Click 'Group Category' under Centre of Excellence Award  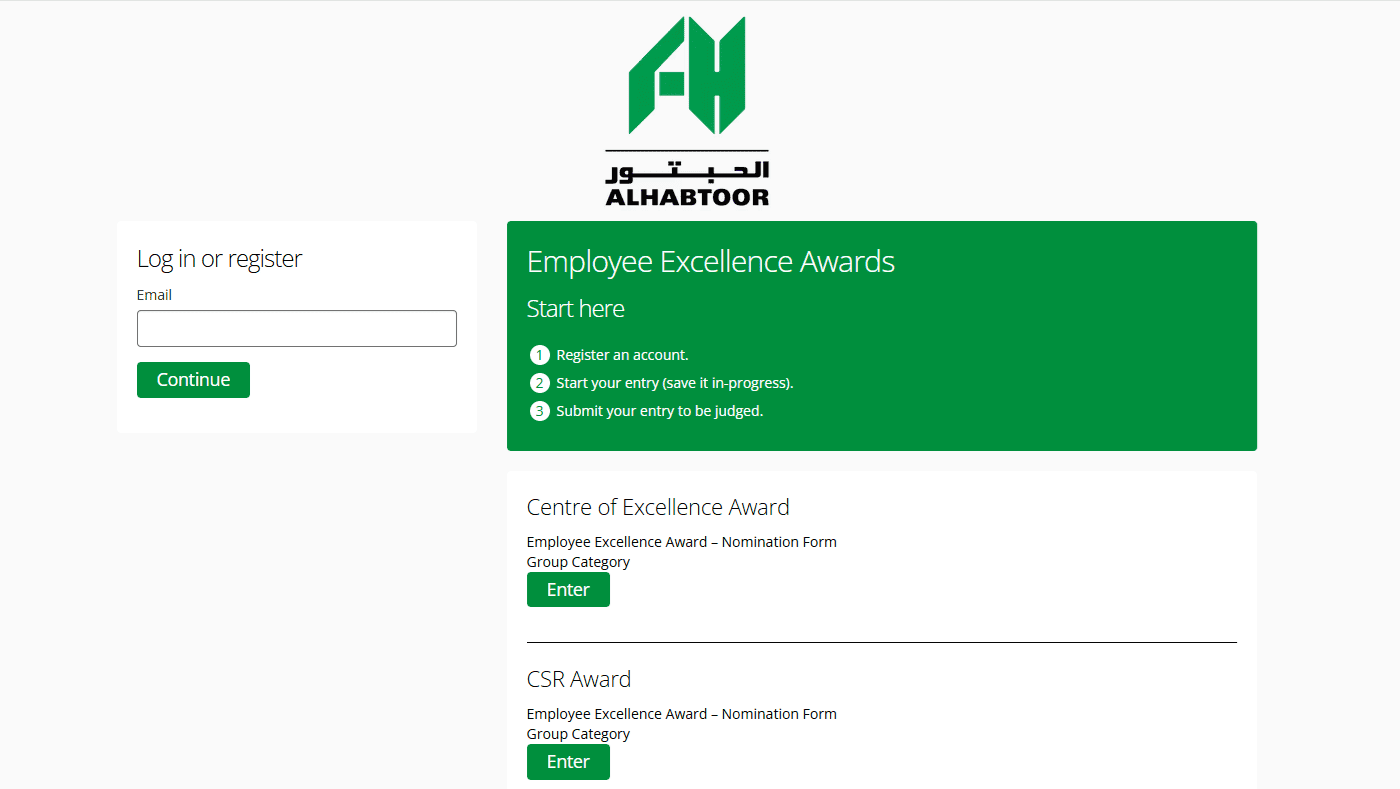coord(578,562)
